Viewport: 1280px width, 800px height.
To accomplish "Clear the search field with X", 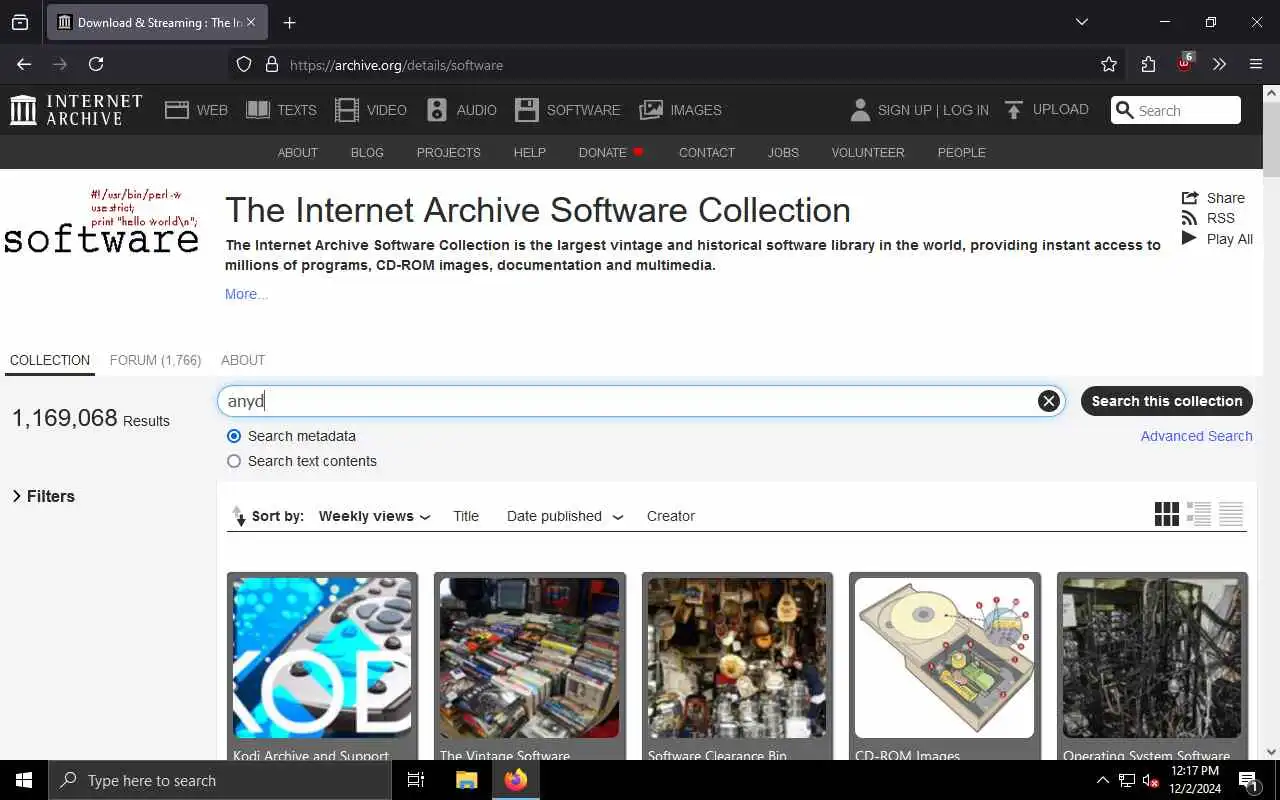I will coord(1048,401).
